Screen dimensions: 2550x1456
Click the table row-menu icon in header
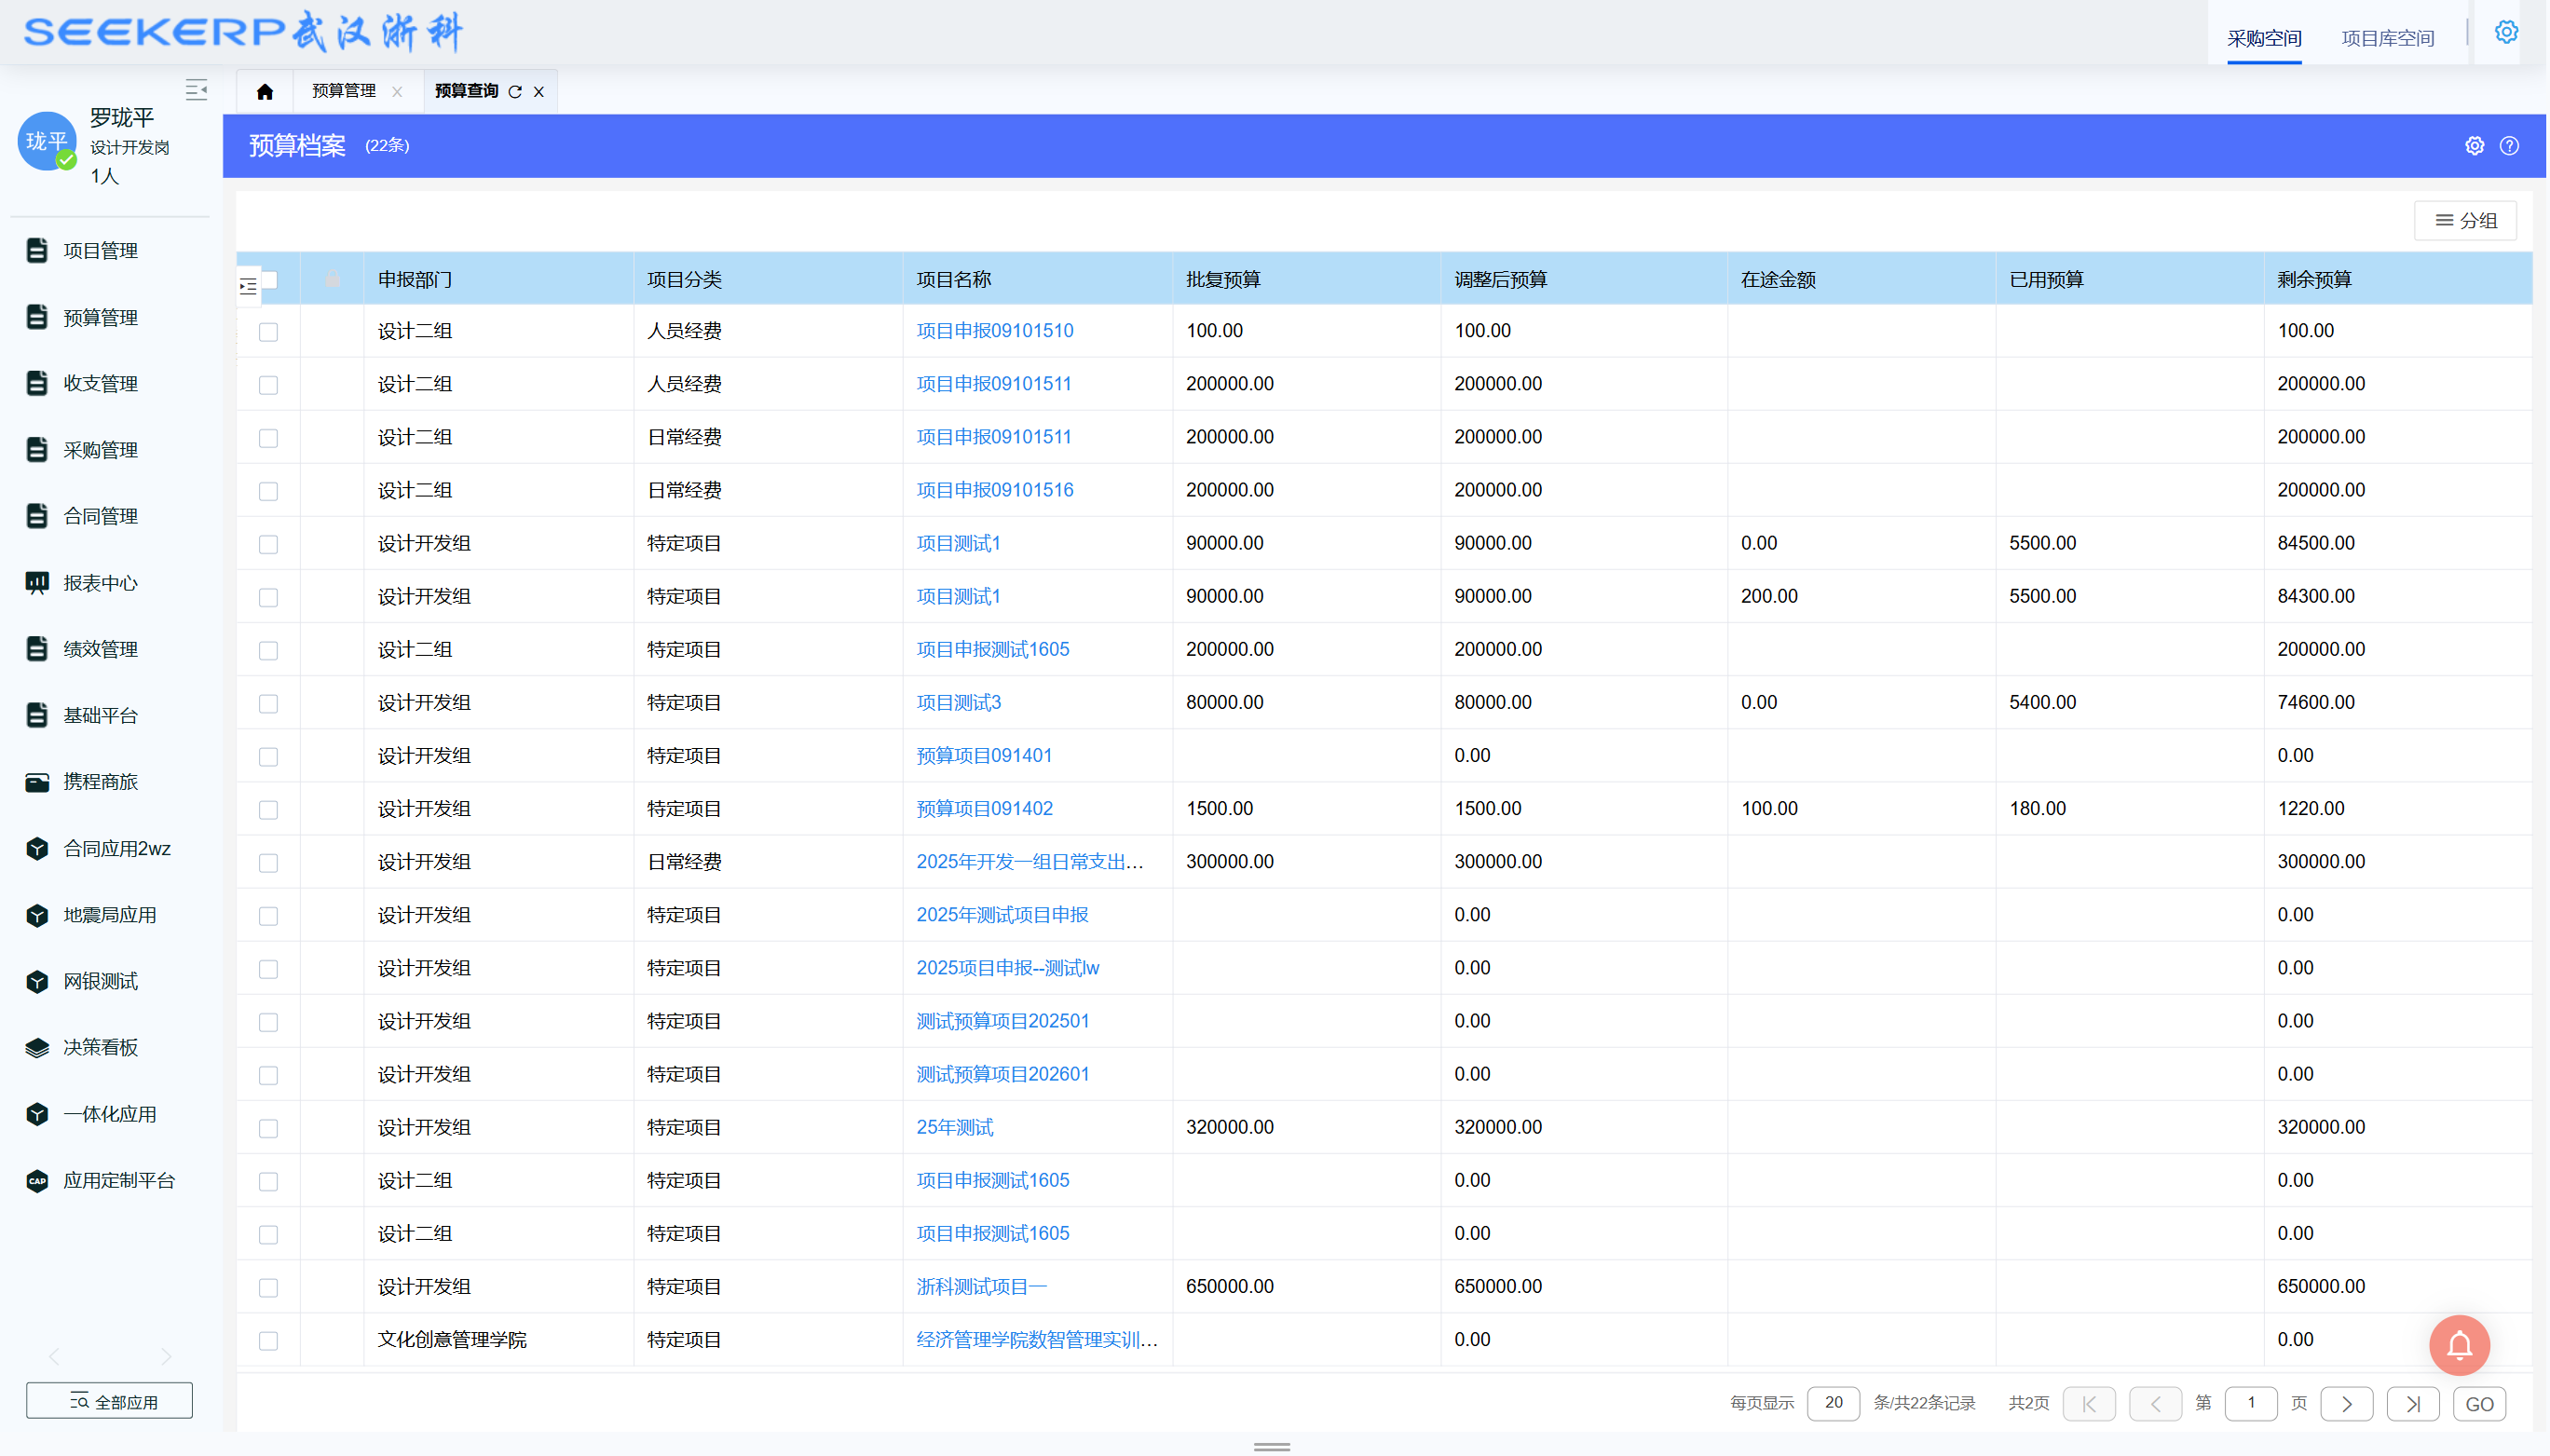pos(248,288)
